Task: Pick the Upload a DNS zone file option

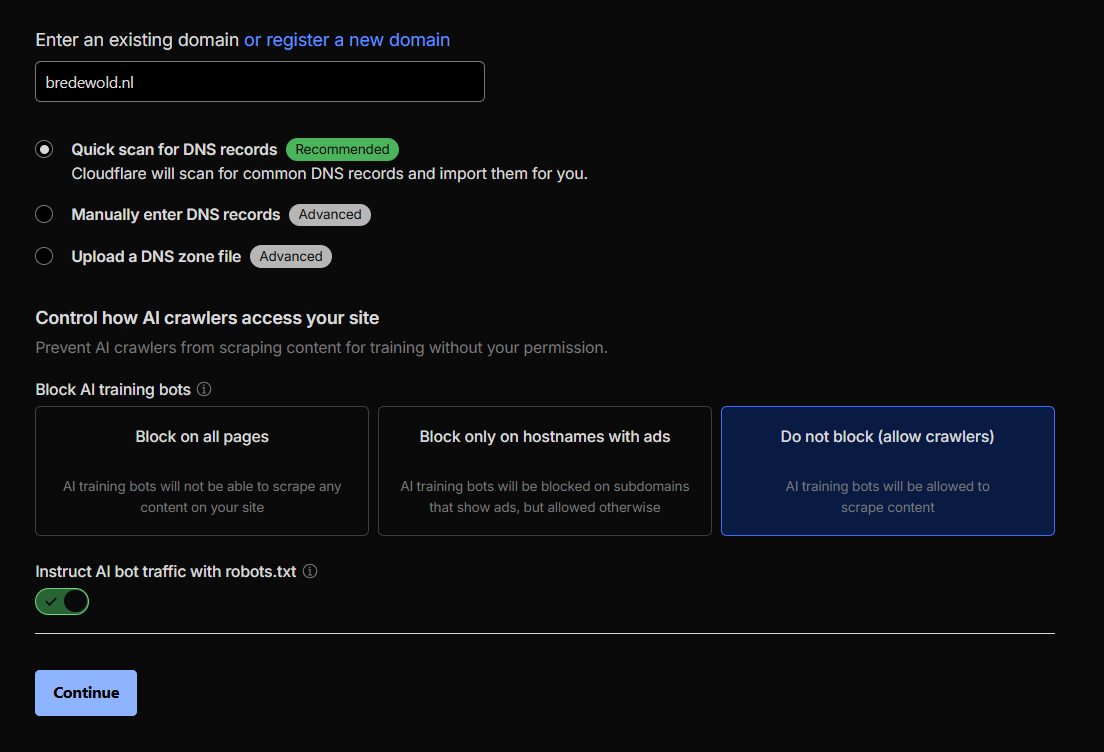Action: (x=44, y=256)
